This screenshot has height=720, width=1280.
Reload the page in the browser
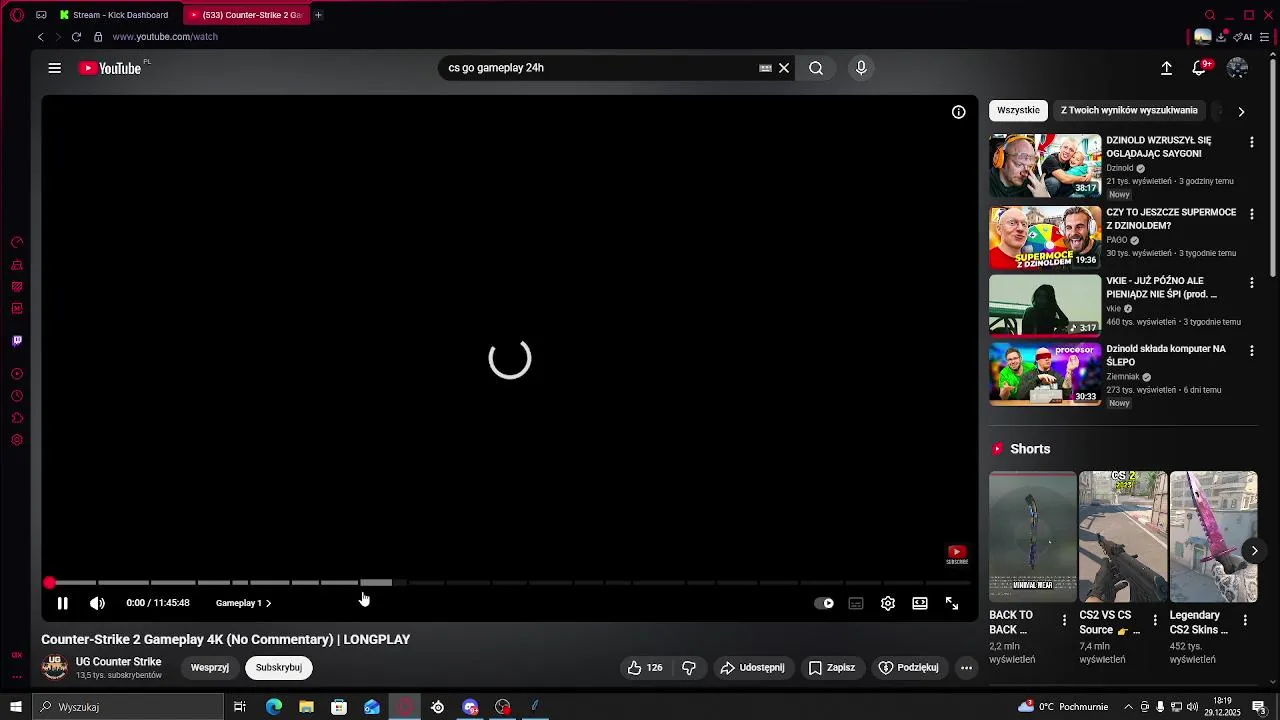[76, 37]
